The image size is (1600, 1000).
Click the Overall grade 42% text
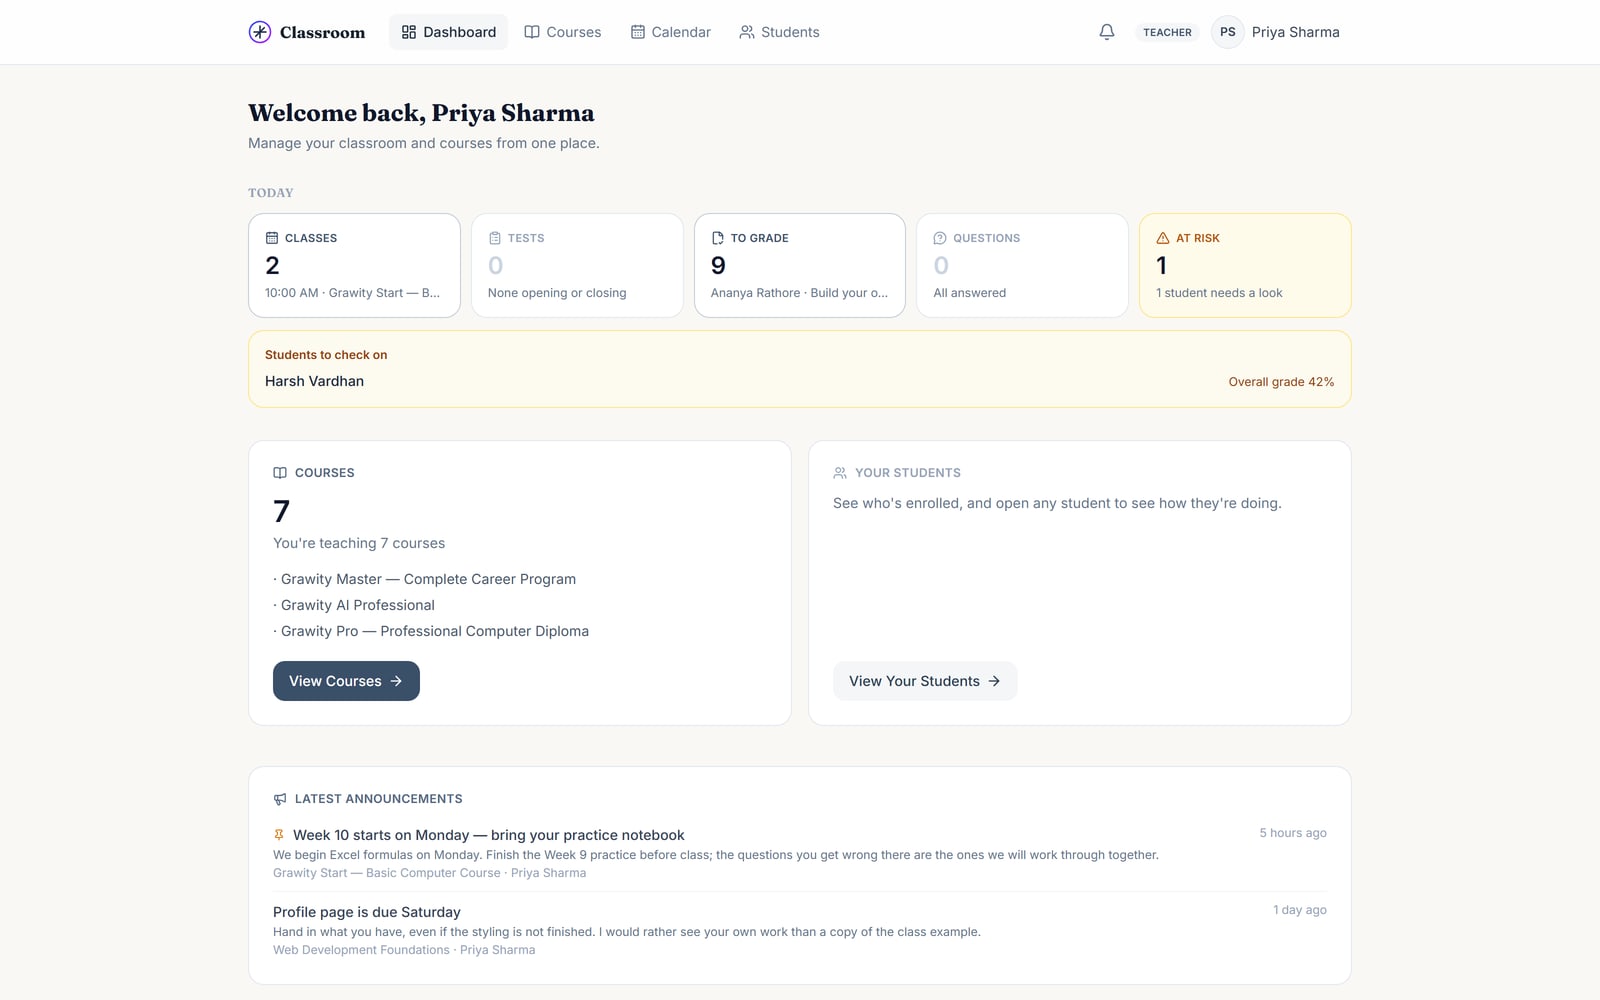(x=1281, y=382)
